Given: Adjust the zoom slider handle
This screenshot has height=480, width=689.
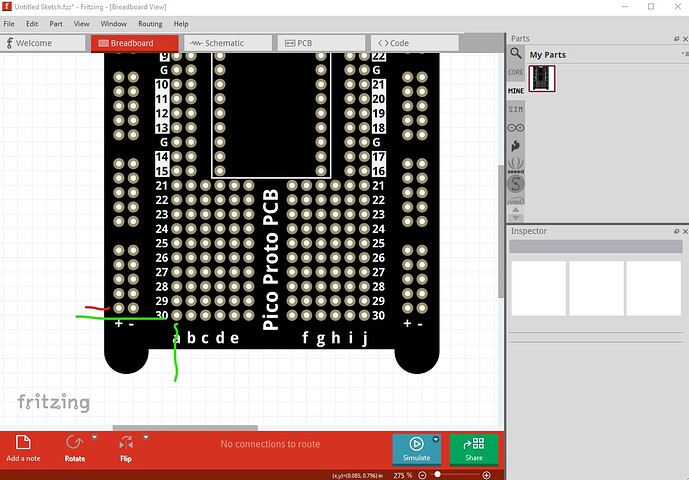Looking at the screenshot, I should [437, 475].
